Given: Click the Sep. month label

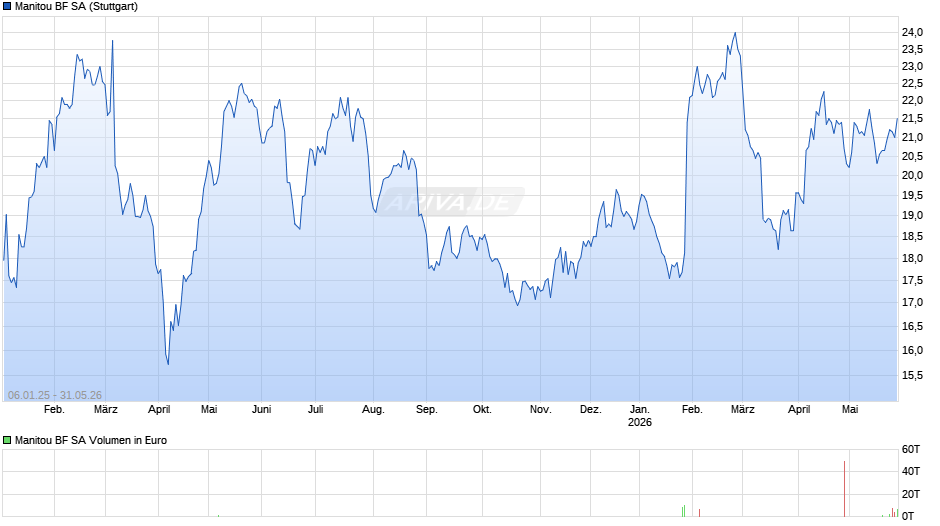Looking at the screenshot, I should 426,409.
